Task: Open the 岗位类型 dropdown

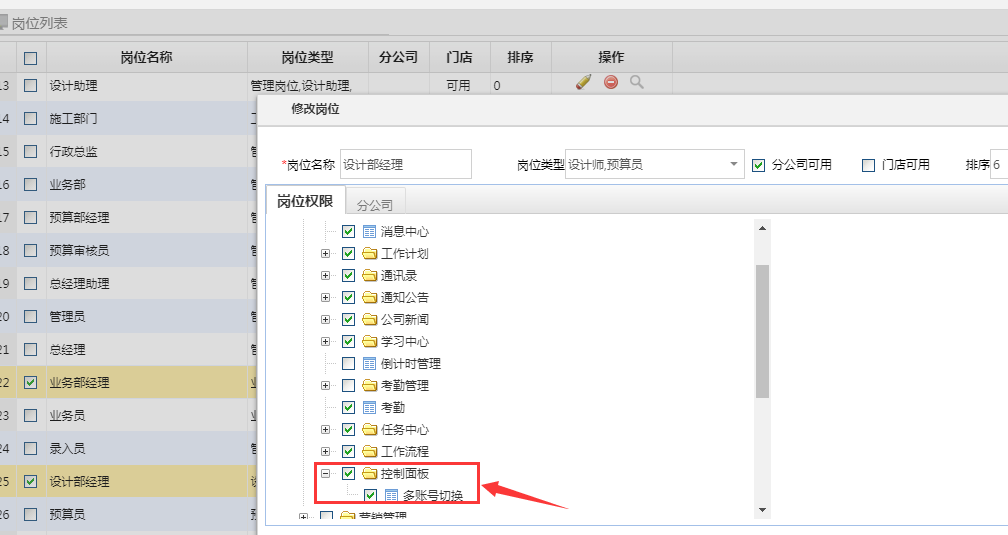Action: [734, 164]
